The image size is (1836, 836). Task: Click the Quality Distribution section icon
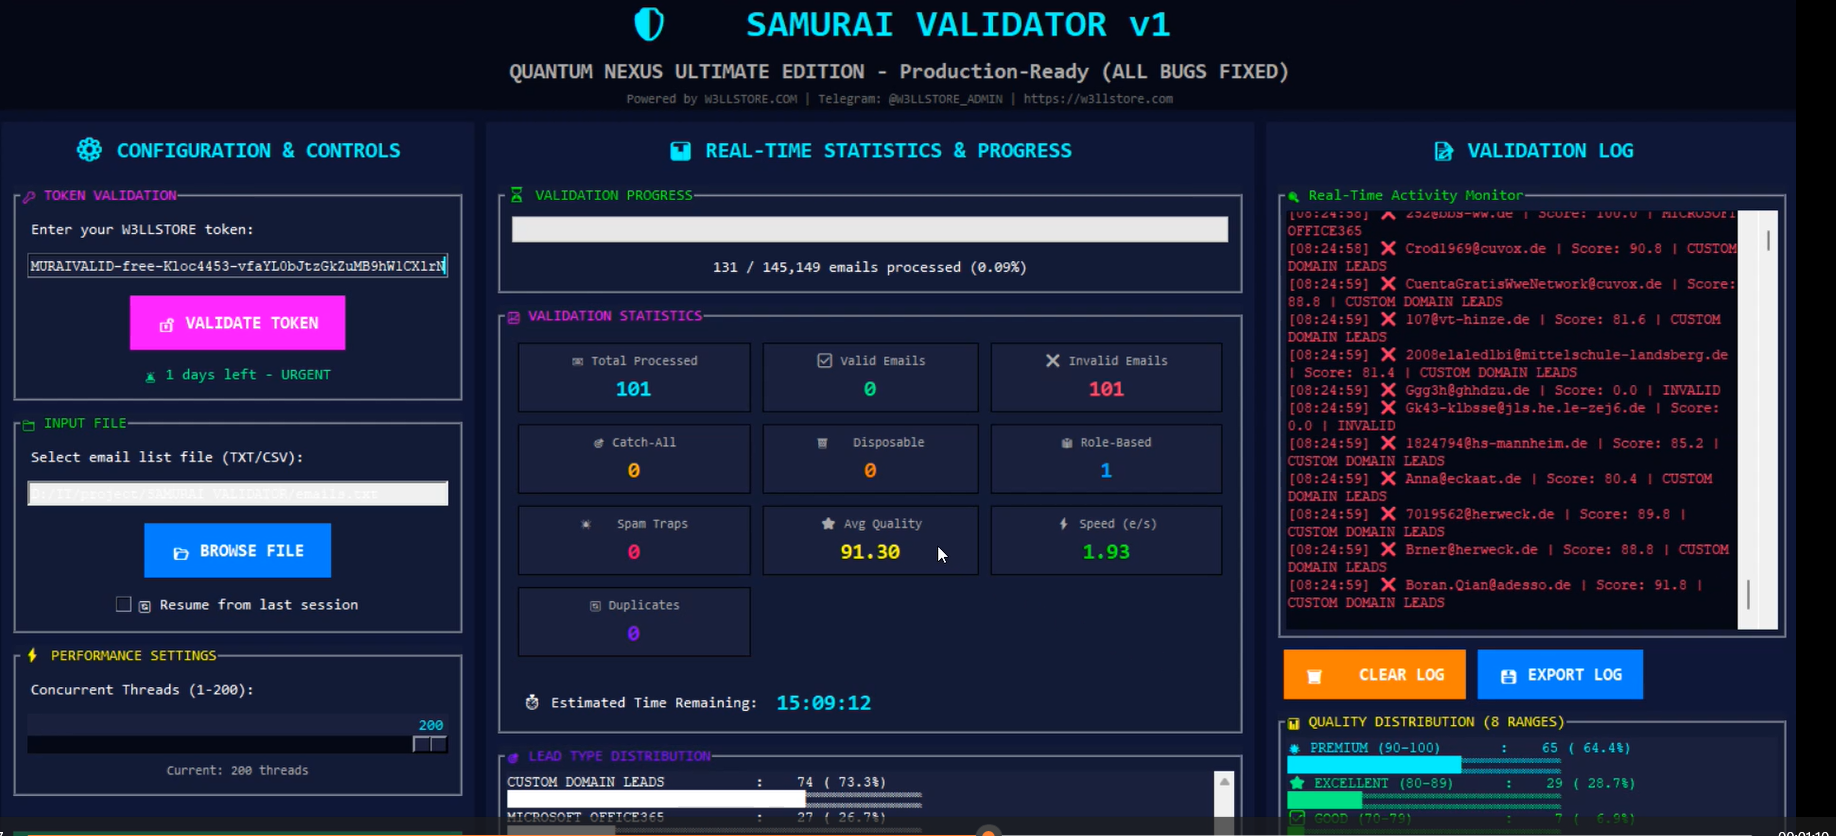point(1293,722)
